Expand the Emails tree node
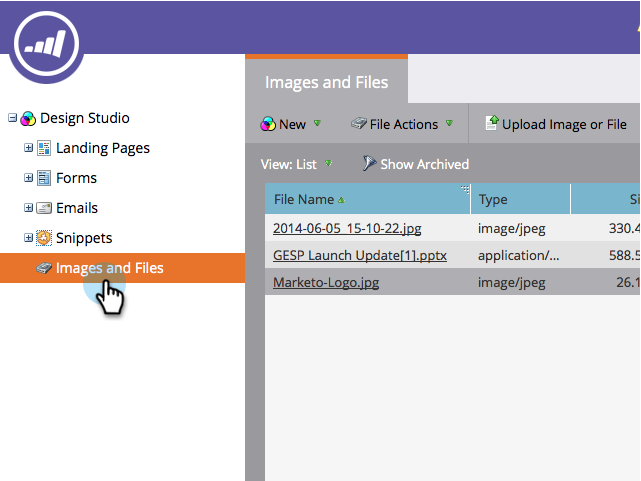Viewport: 641px width, 481px height. (29, 208)
